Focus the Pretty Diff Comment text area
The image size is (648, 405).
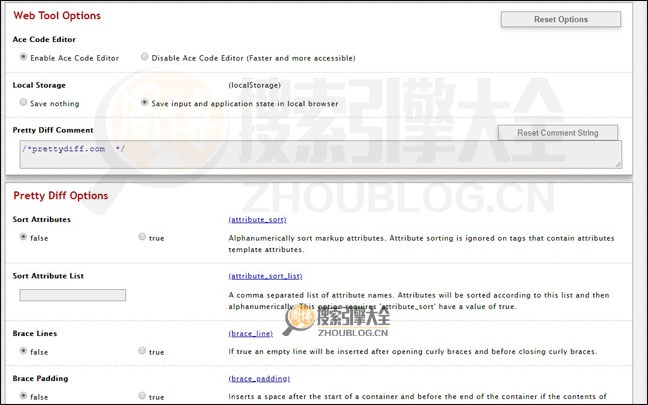point(321,155)
